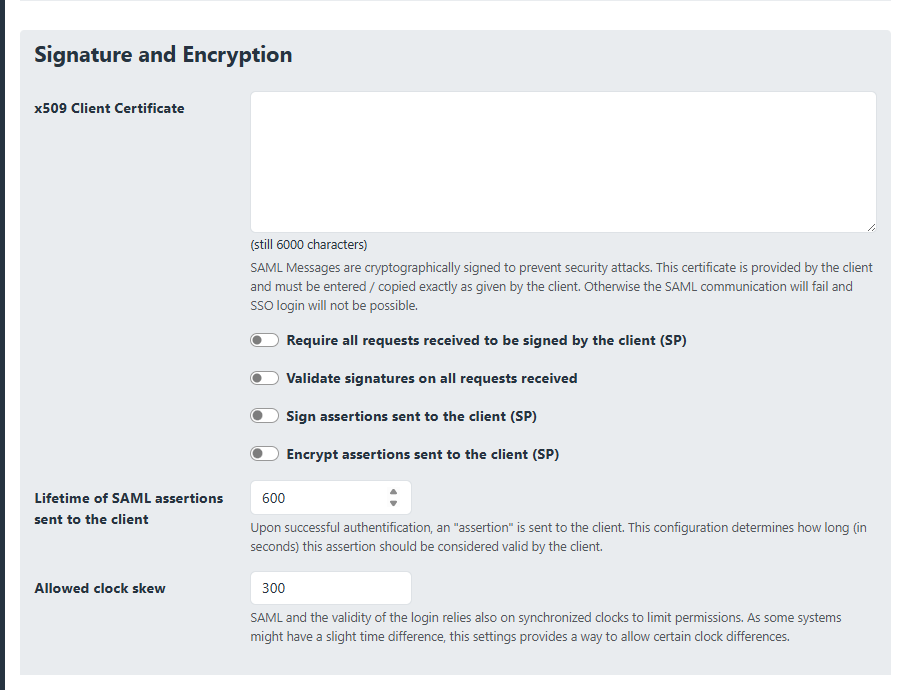Screen dimensions: 903x690
Task: Turn on the Sign assertions switch
Action: click(x=264, y=416)
